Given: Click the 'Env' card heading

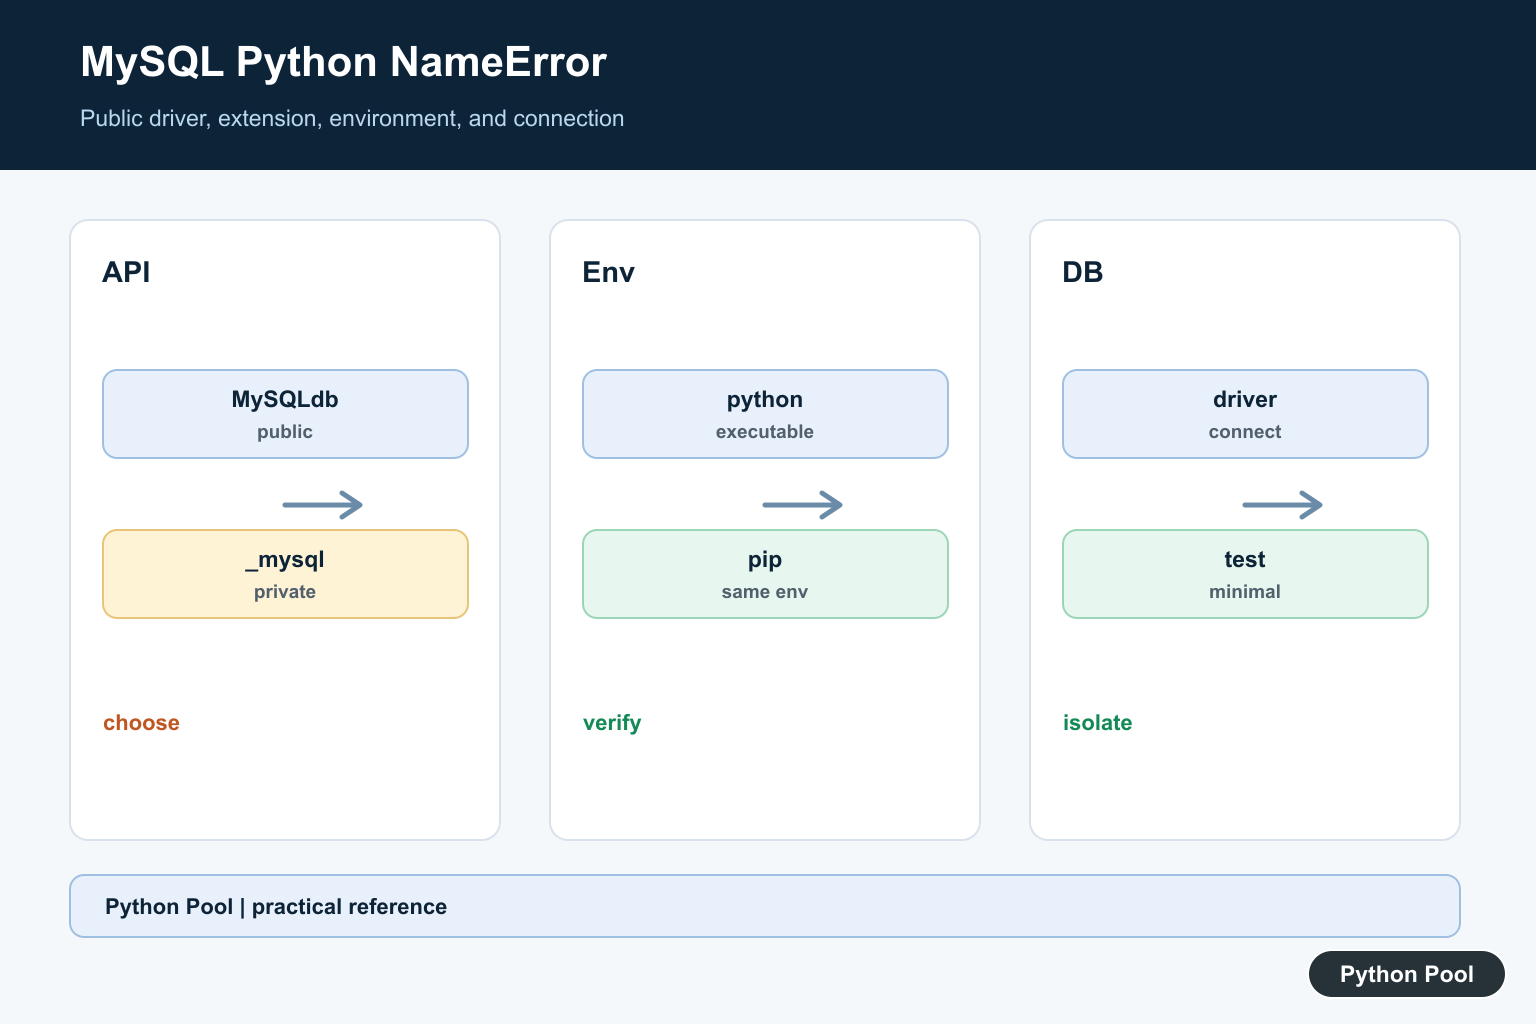Looking at the screenshot, I should click(608, 272).
